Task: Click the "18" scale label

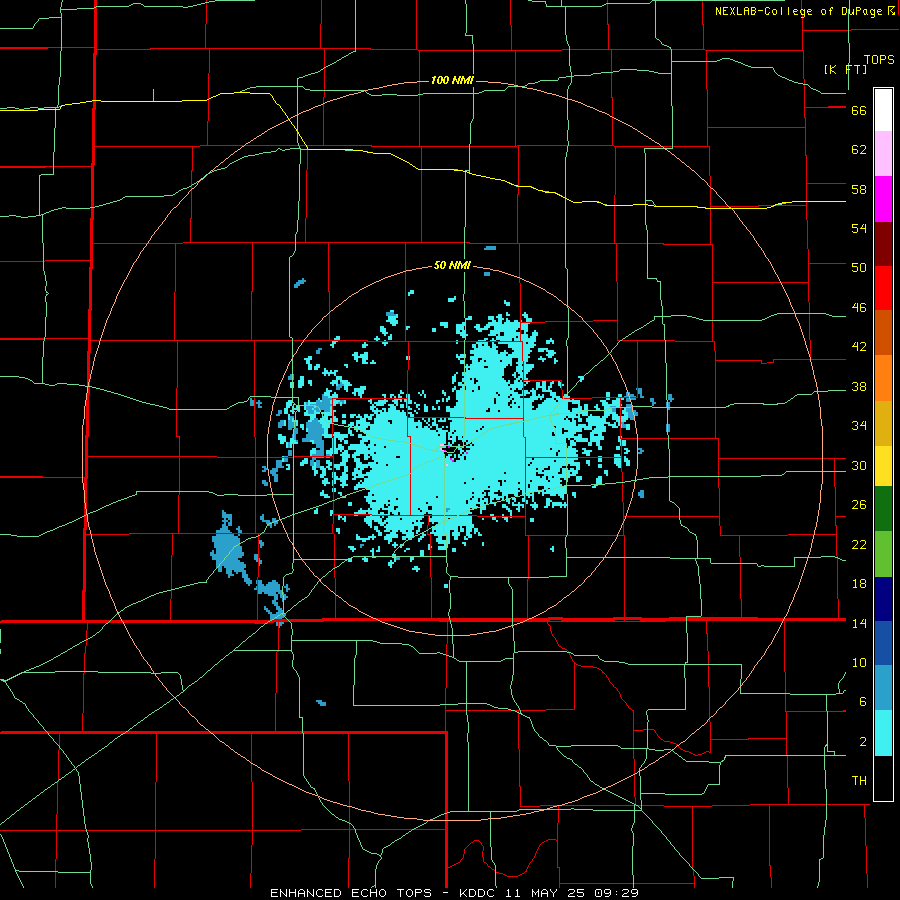Action: tap(859, 584)
